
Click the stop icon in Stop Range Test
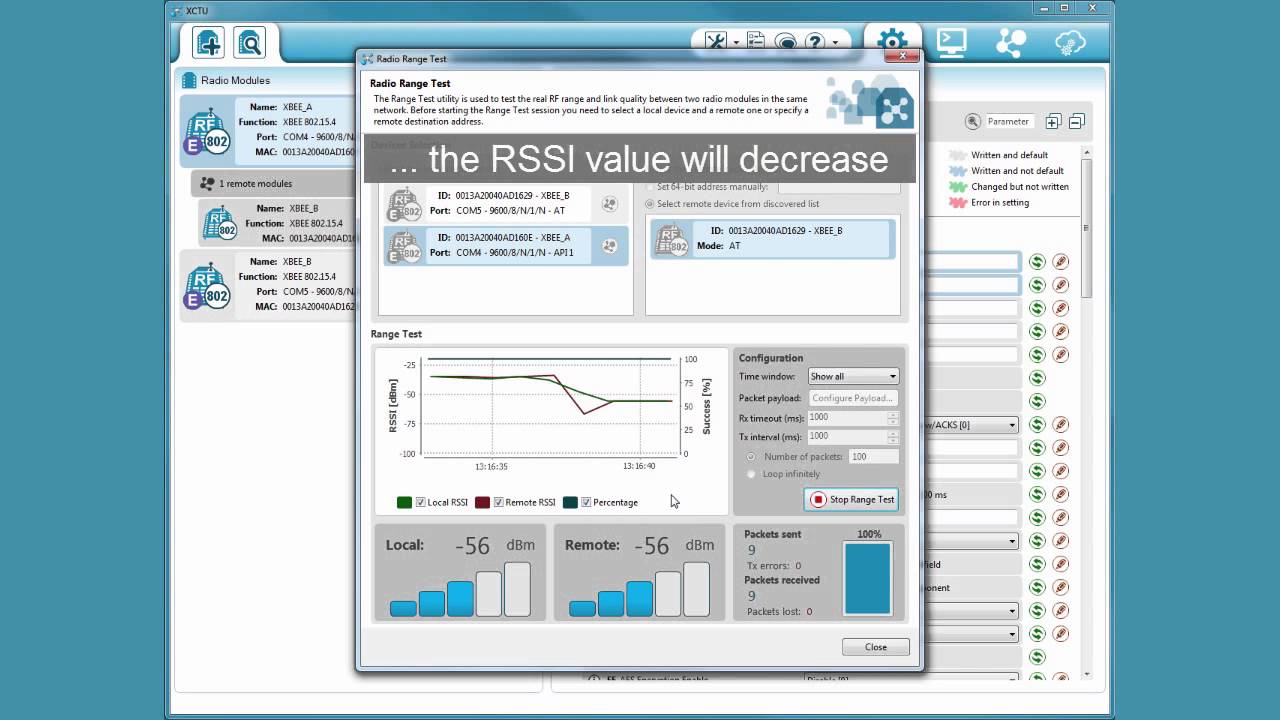pos(818,499)
